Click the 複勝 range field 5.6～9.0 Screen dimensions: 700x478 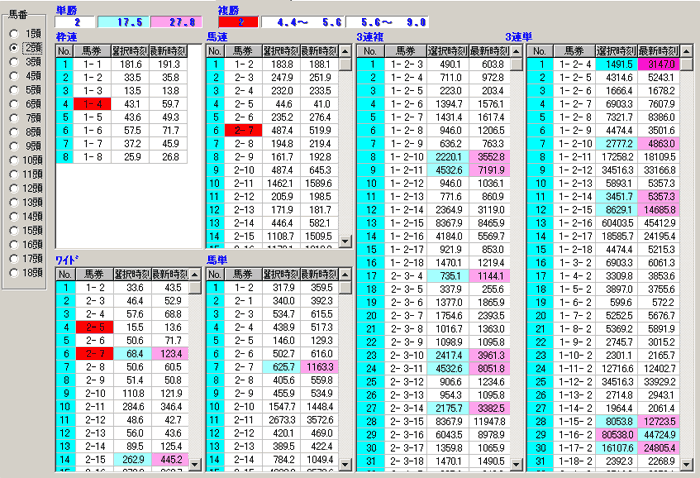pos(387,22)
